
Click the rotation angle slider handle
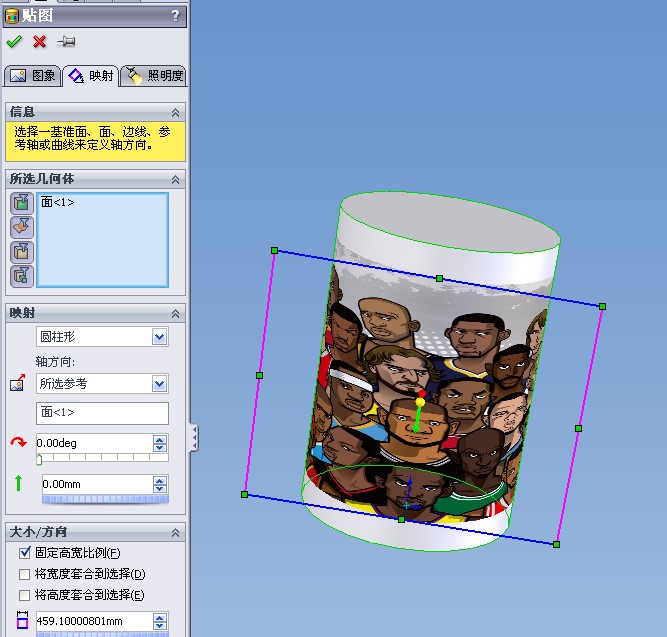39,460
